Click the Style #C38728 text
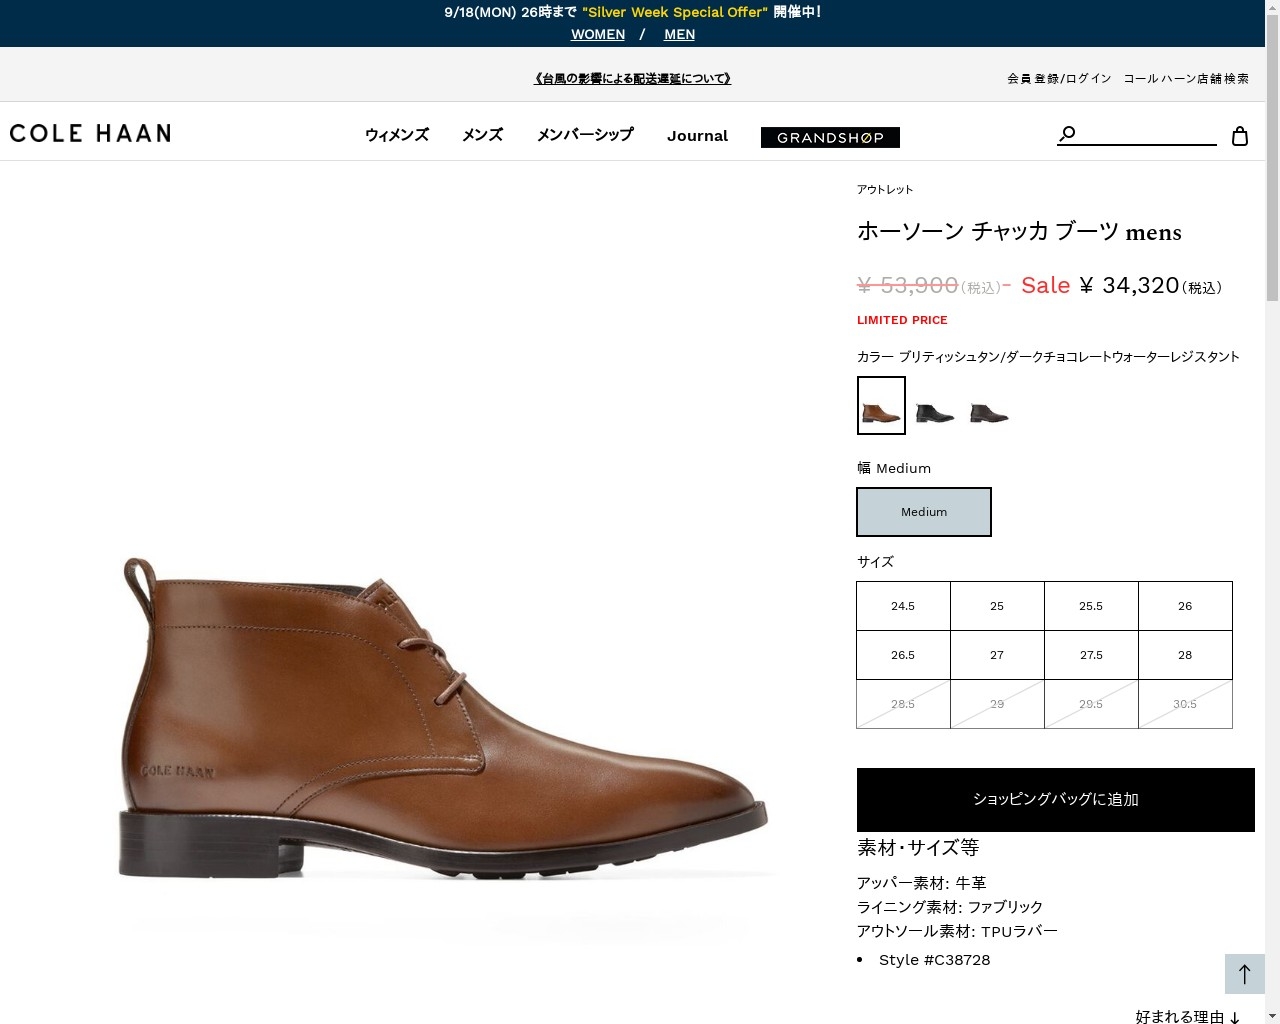Viewport: 1280px width, 1024px height. tap(935, 960)
